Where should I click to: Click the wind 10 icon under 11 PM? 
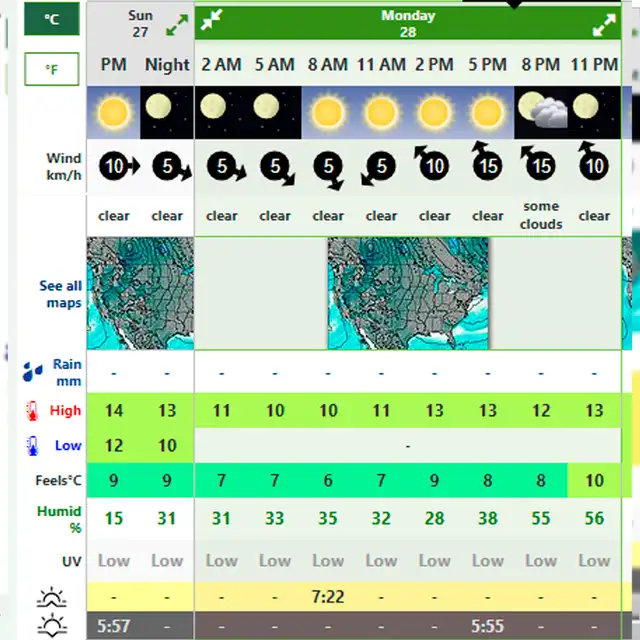593,161
